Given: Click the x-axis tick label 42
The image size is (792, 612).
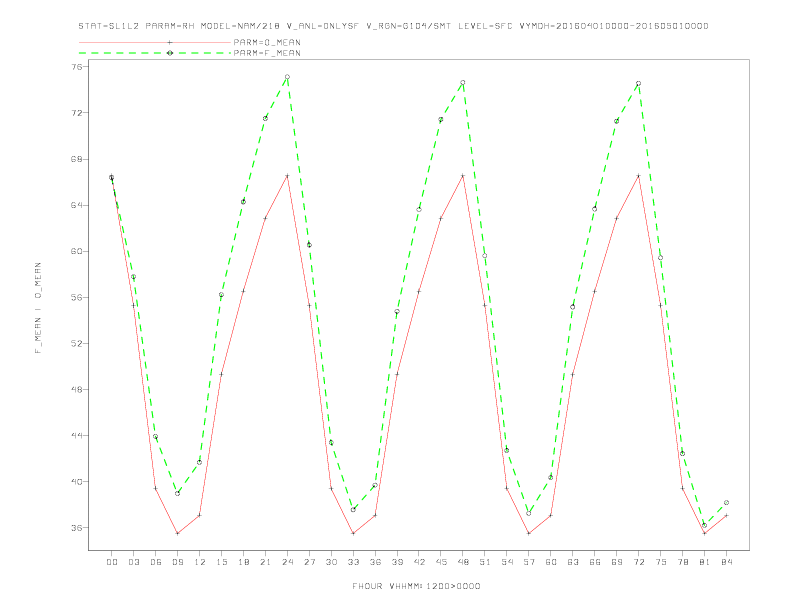Looking at the screenshot, I should [419, 562].
